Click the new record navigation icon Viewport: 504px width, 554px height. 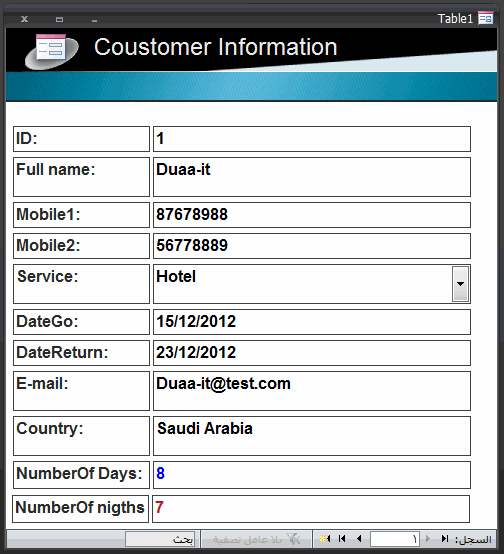click(325, 538)
